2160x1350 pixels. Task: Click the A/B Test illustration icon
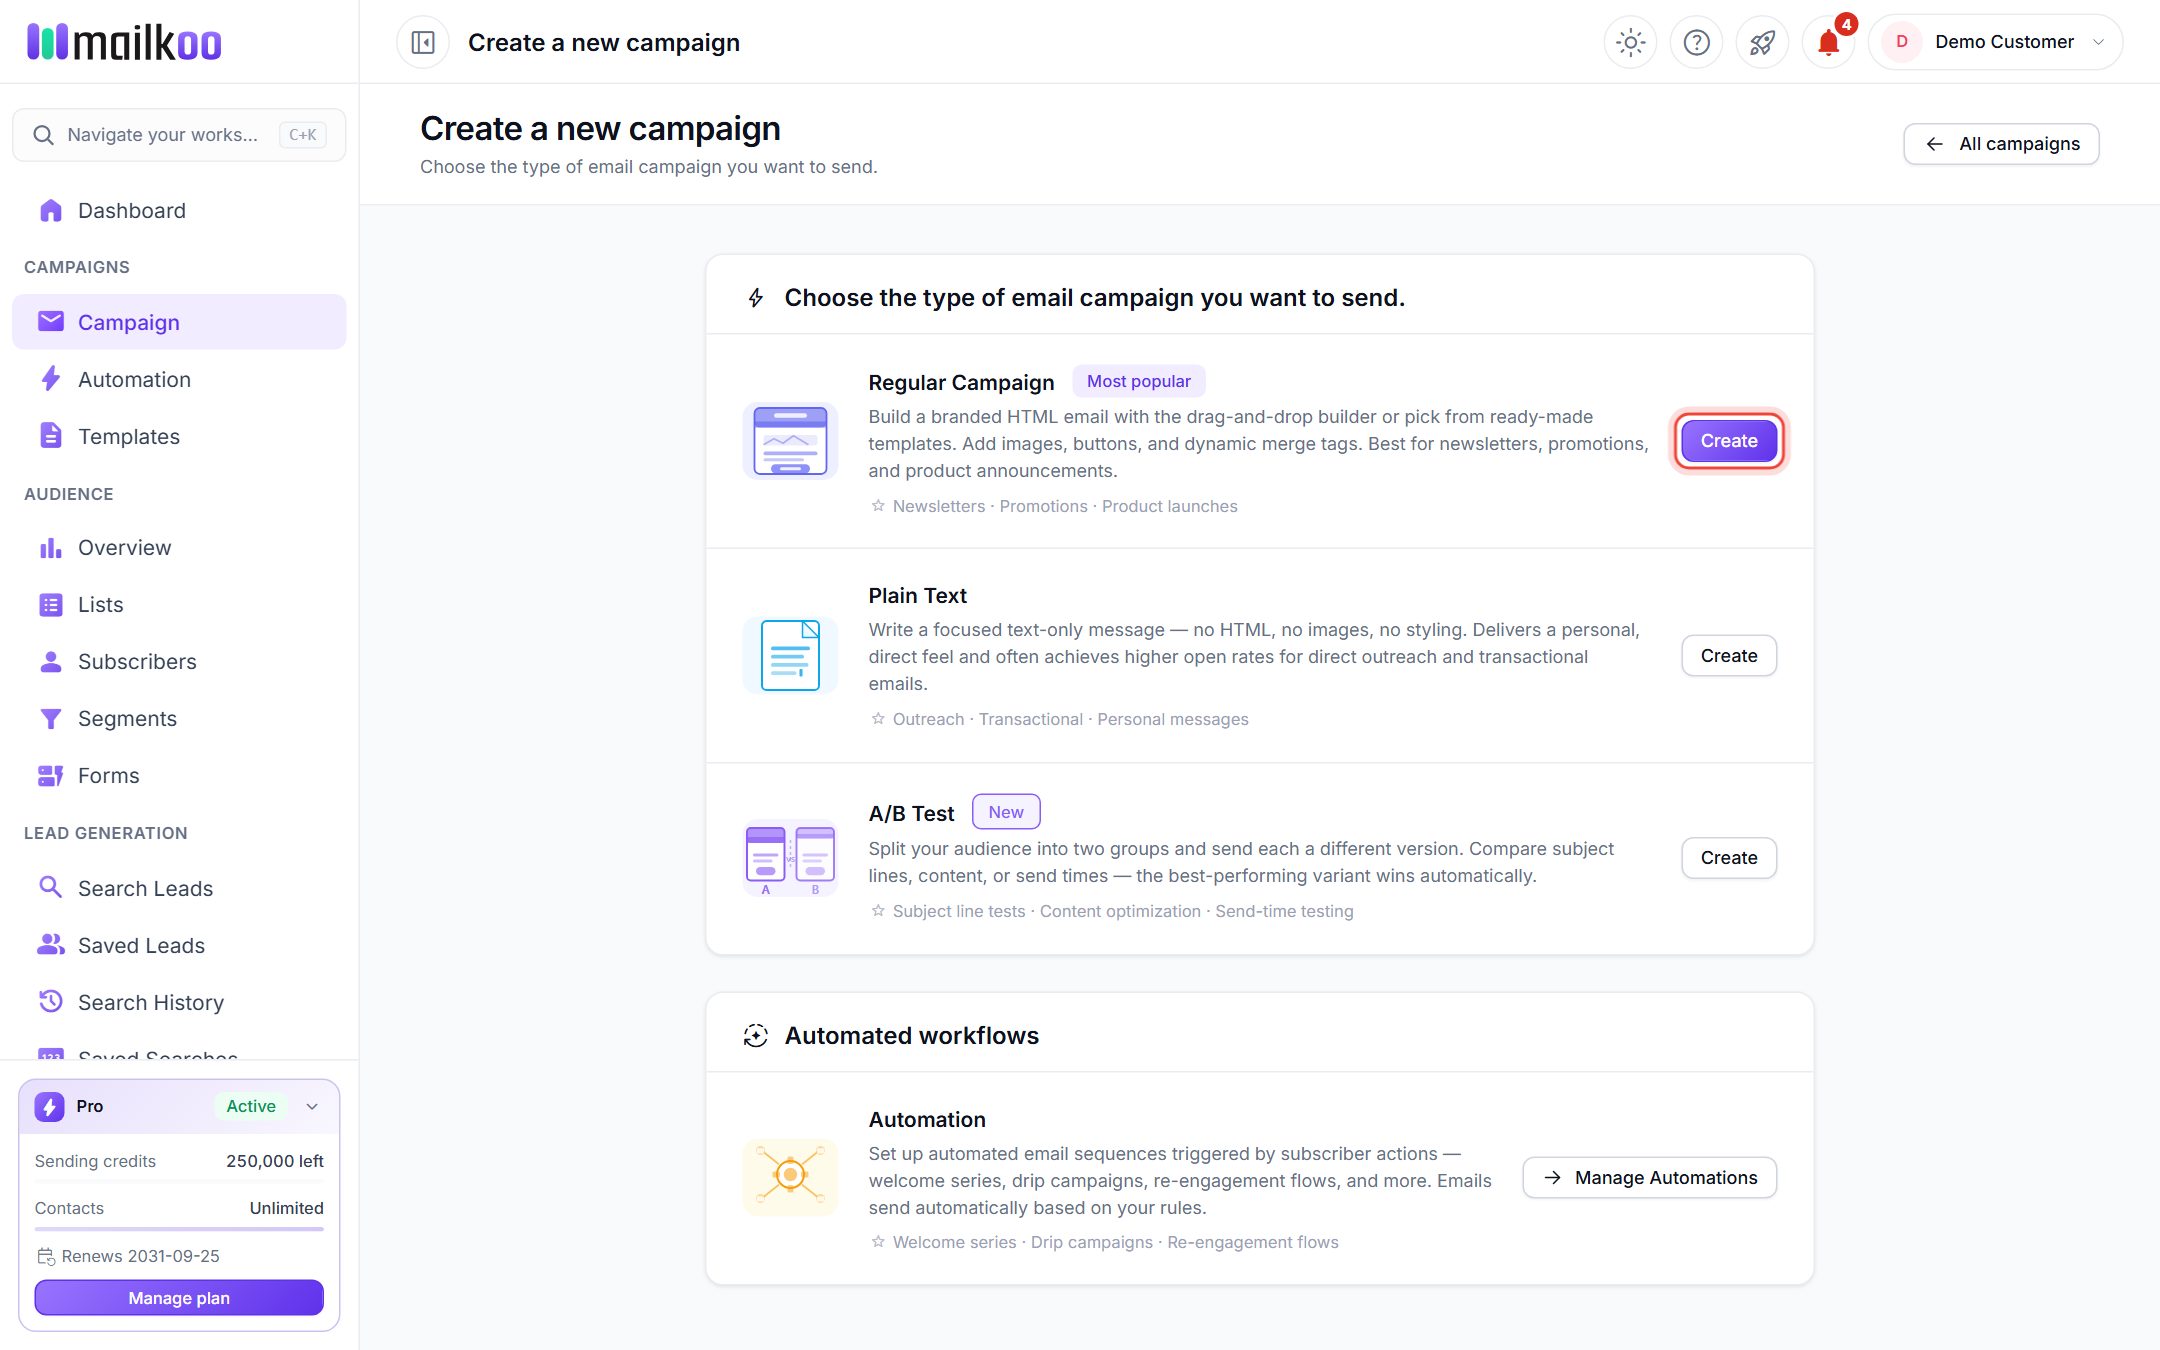coord(790,858)
